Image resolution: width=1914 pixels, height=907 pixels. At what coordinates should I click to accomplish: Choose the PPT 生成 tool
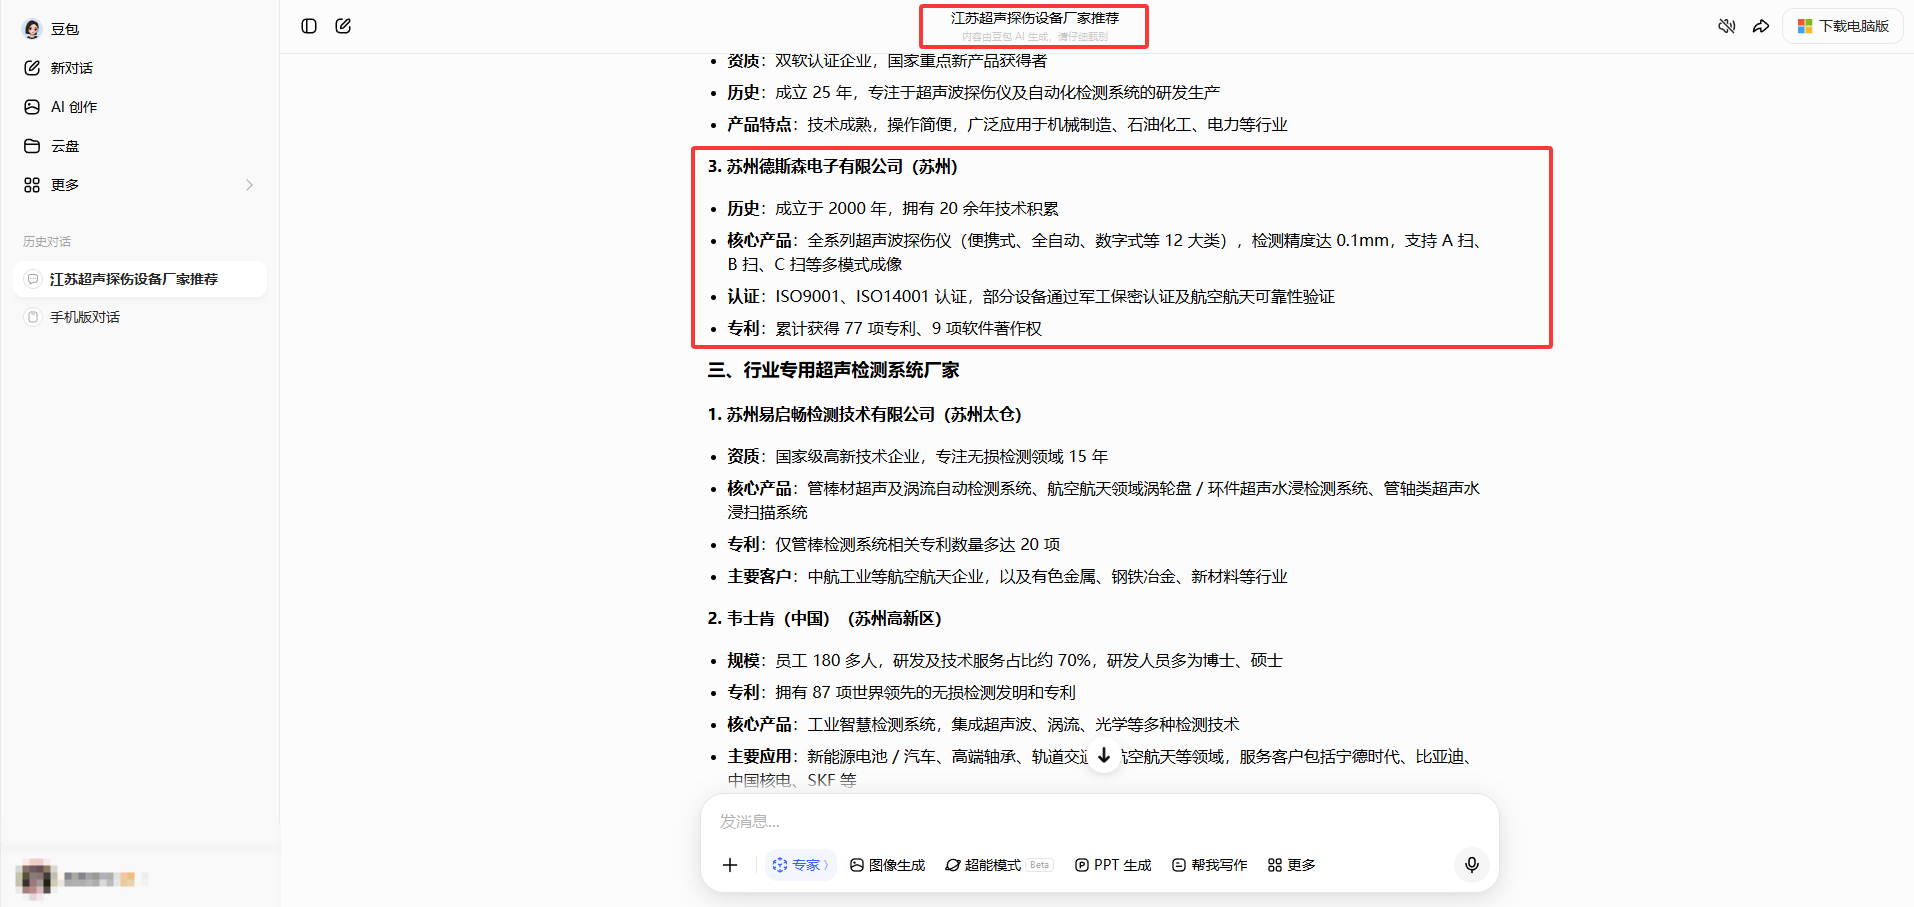click(x=1113, y=865)
